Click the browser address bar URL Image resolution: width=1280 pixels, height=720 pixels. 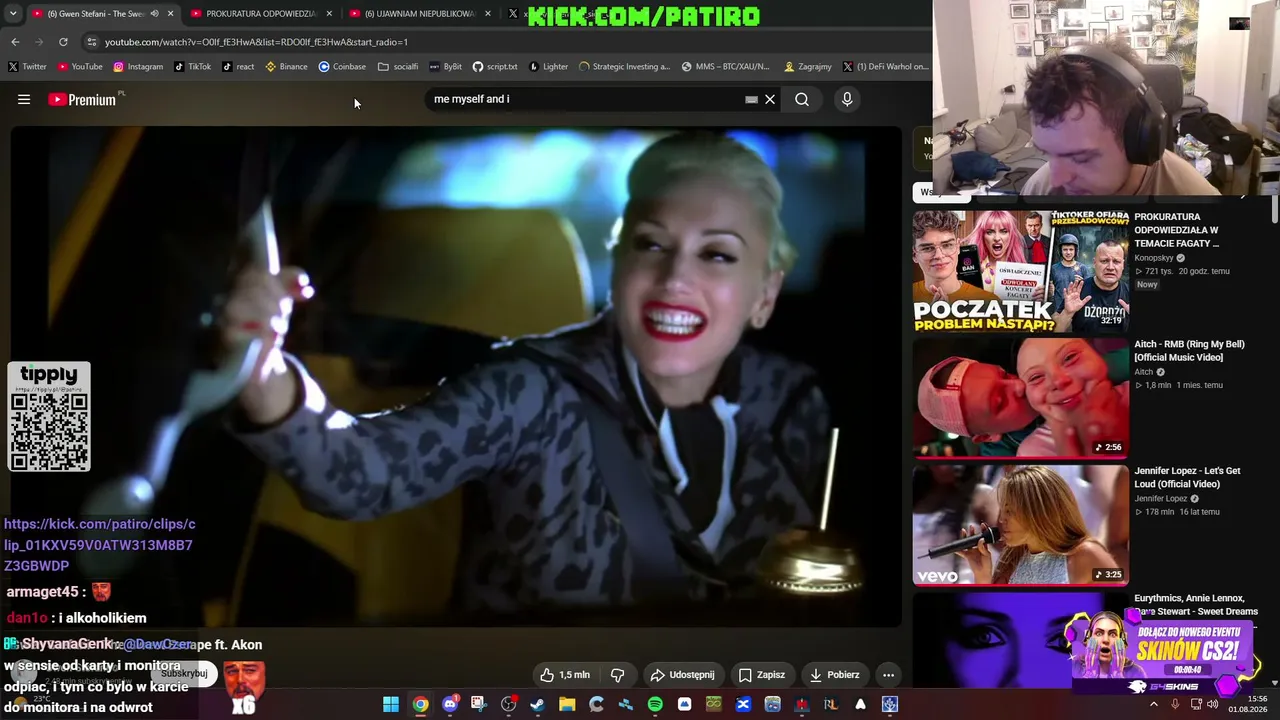tap(256, 42)
